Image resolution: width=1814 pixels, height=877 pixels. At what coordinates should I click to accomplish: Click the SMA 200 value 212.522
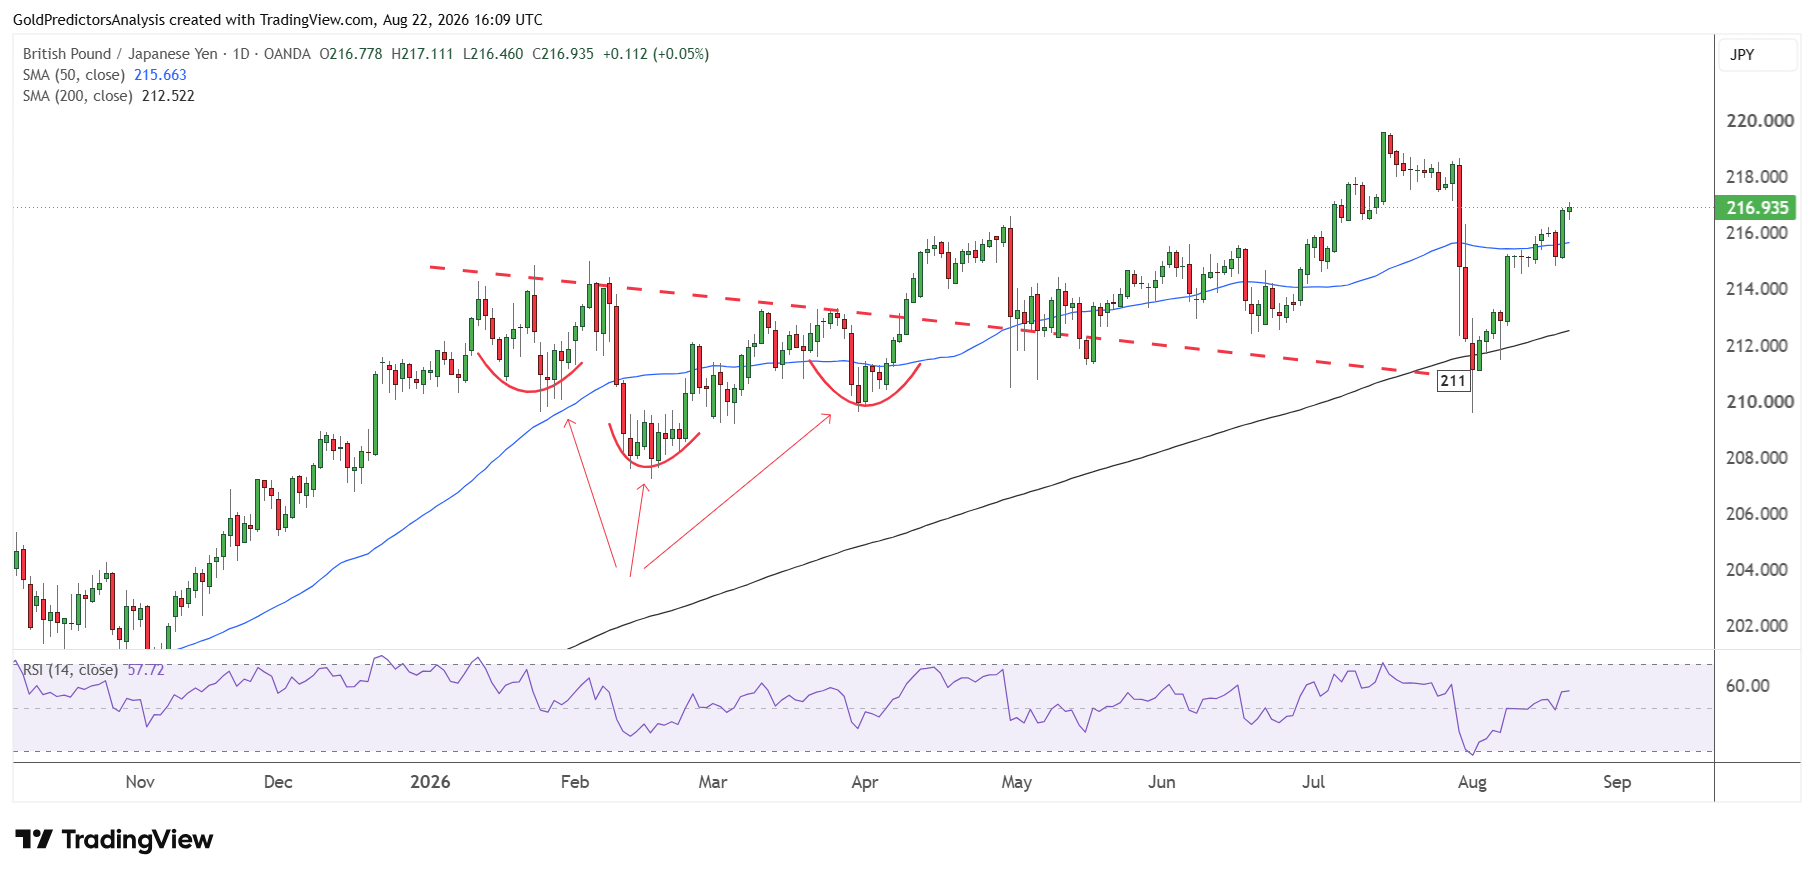click(168, 96)
